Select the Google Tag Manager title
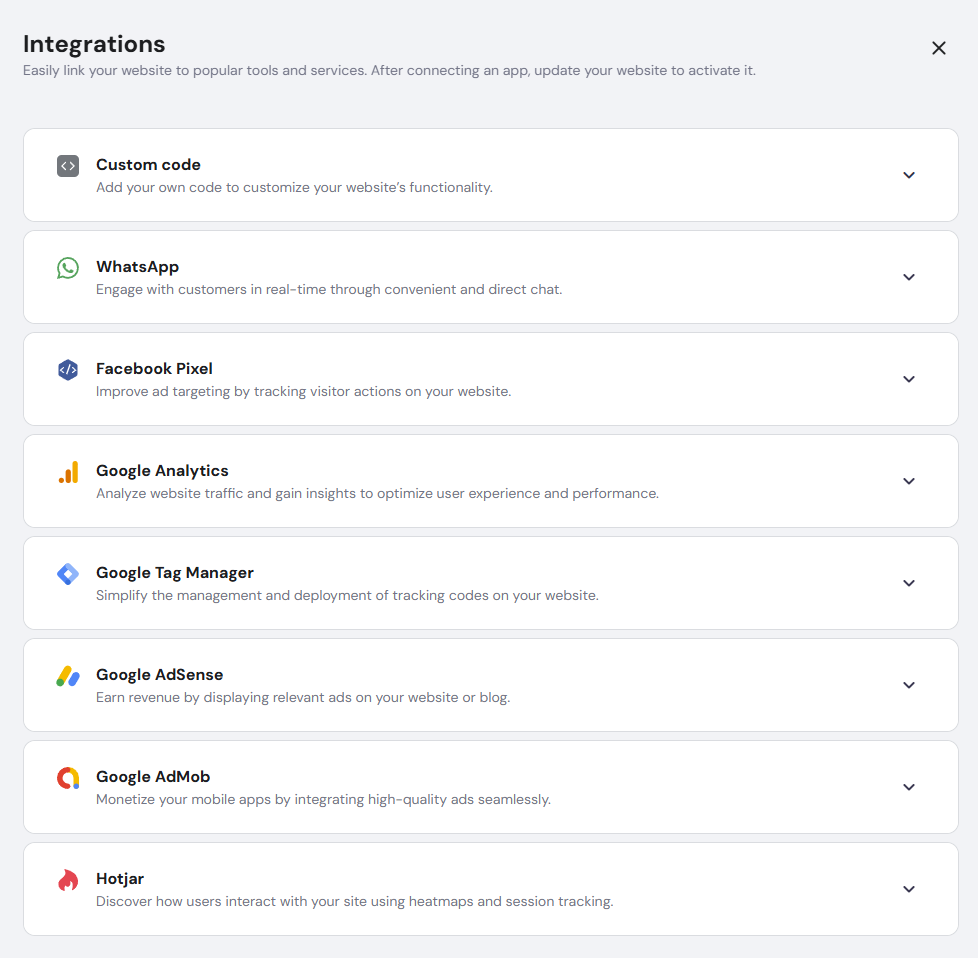 [175, 573]
